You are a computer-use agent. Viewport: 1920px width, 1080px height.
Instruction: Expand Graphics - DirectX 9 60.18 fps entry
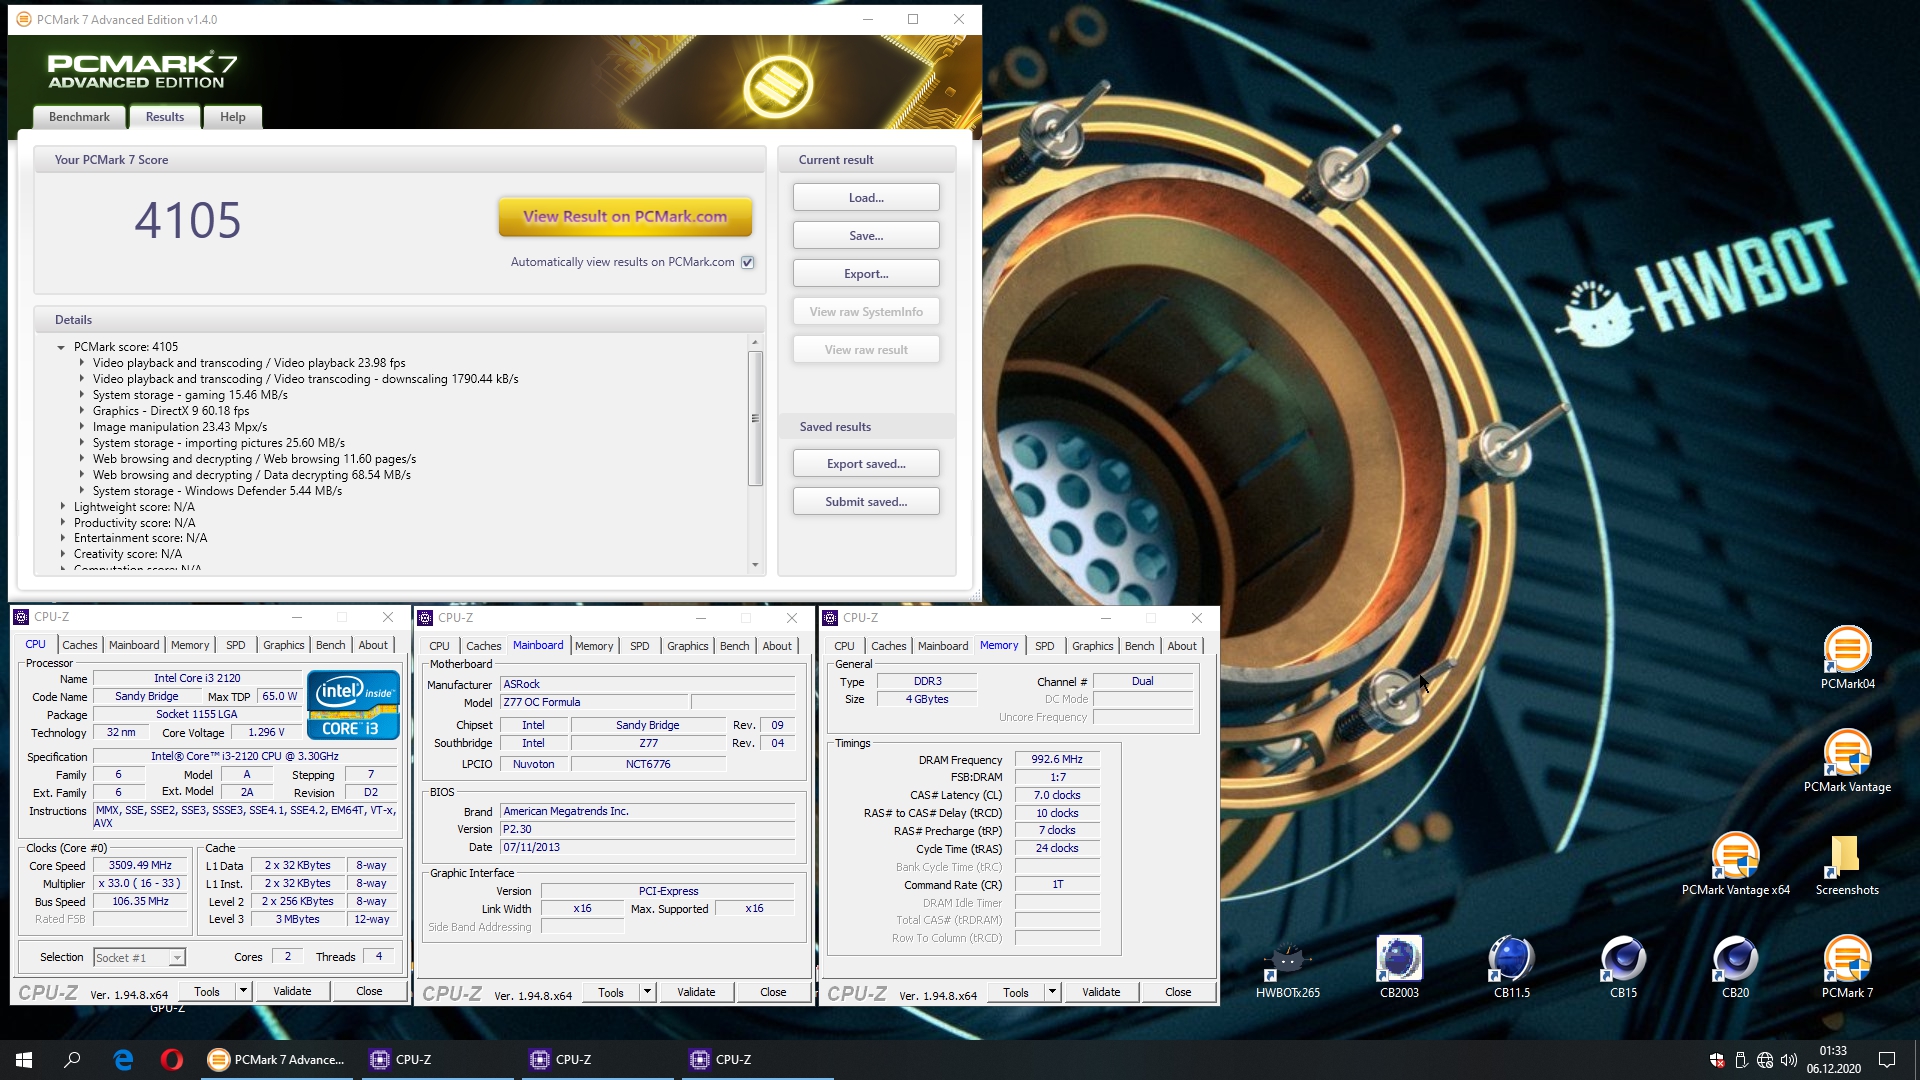[x=82, y=411]
